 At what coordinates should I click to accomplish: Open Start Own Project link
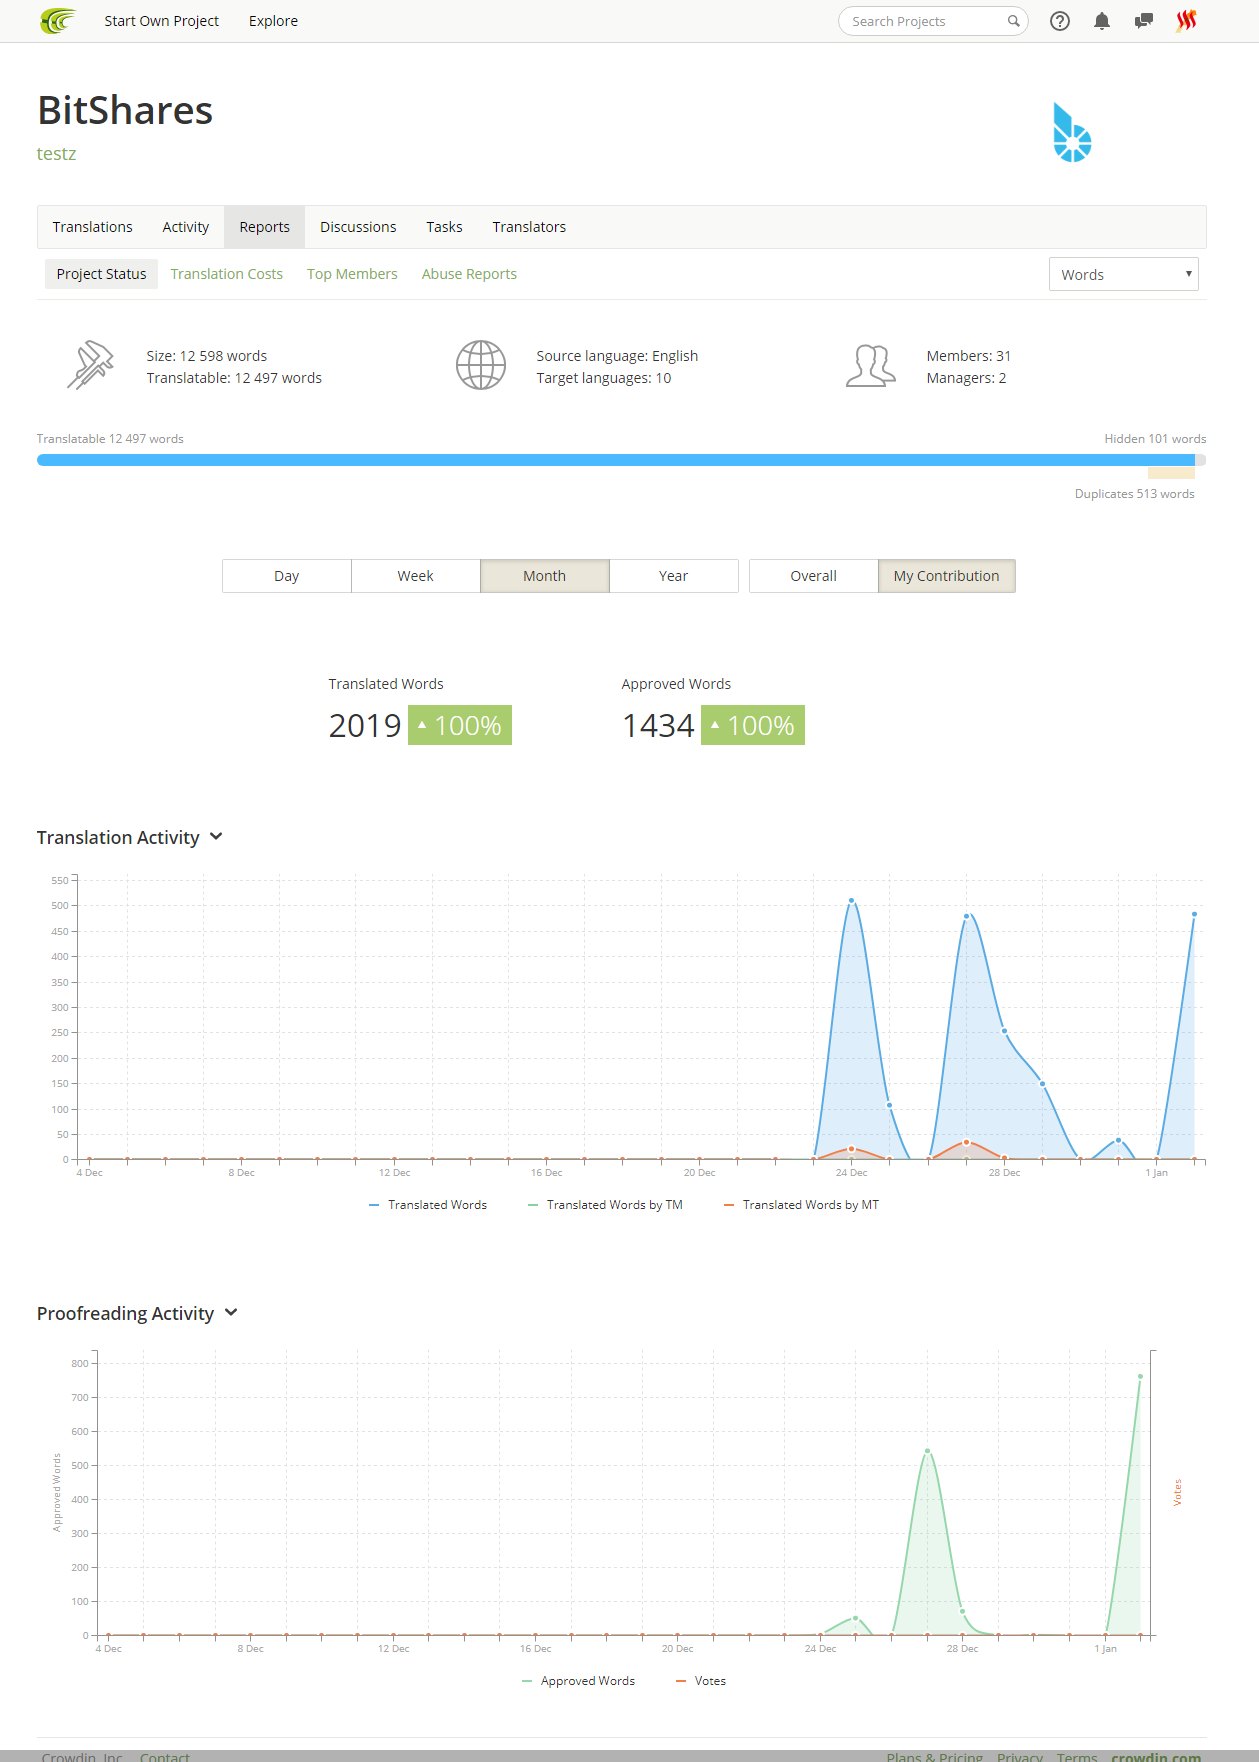point(161,21)
